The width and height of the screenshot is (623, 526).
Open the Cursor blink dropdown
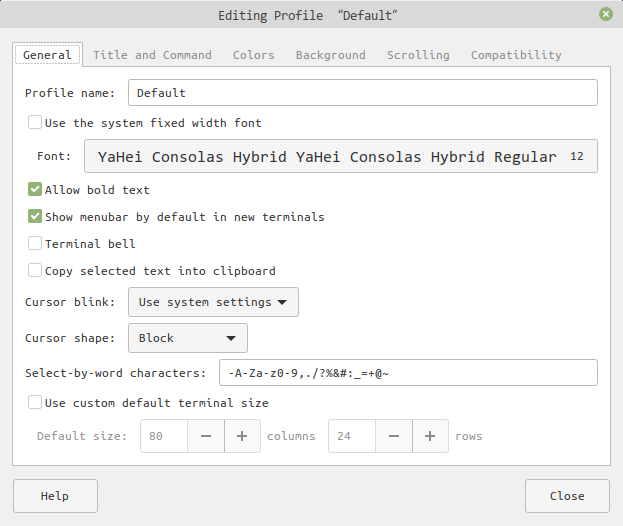[213, 302]
